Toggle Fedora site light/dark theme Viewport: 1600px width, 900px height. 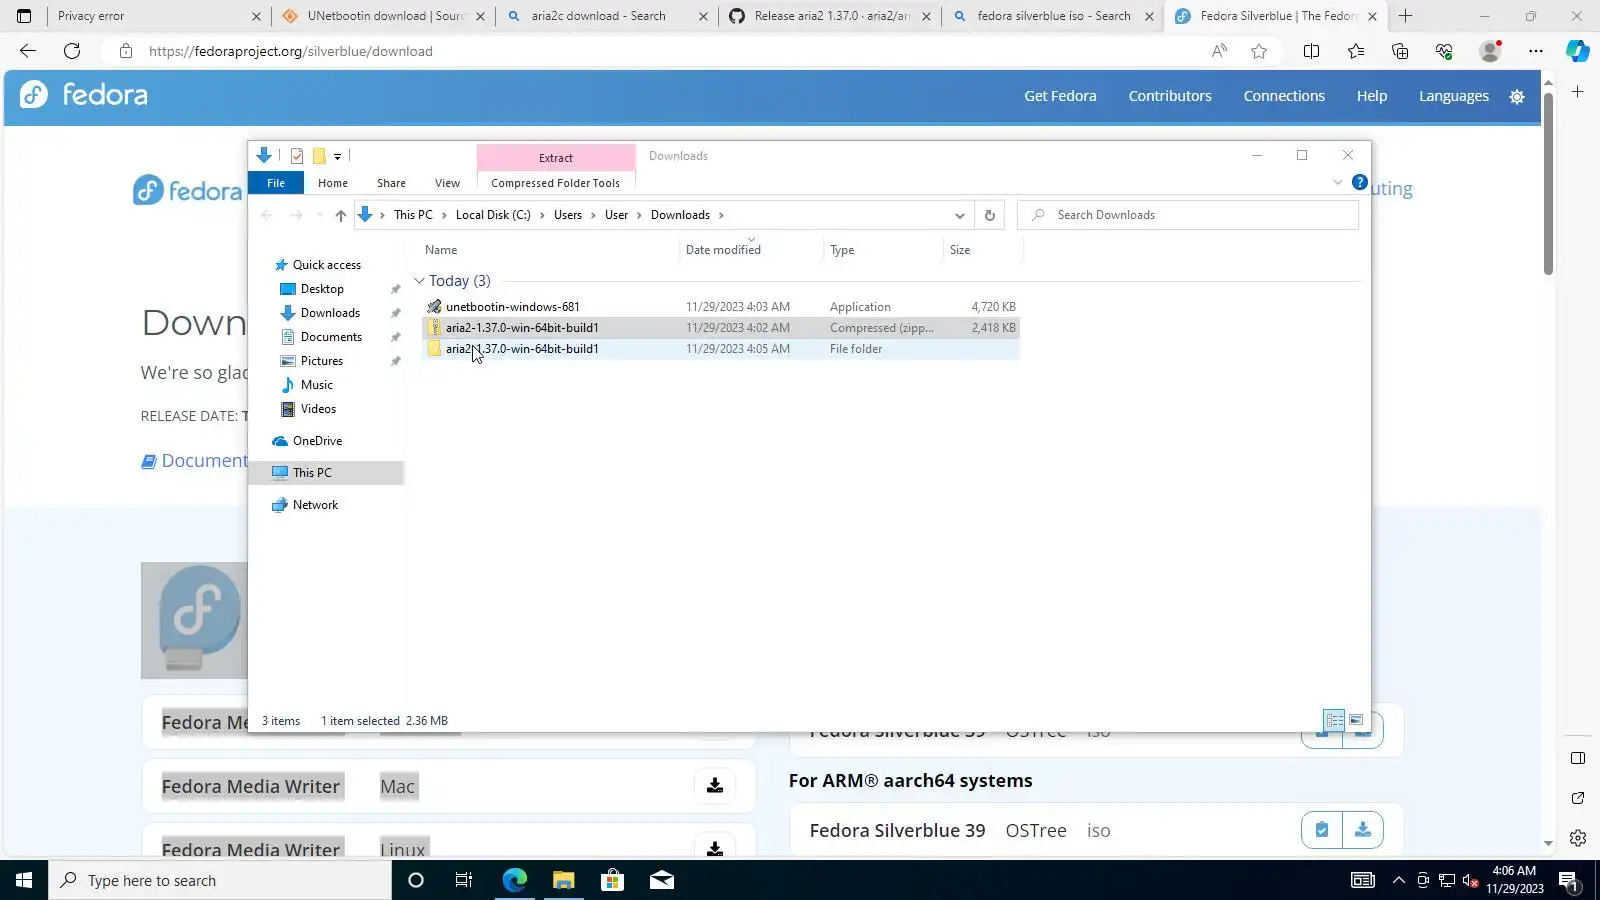1517,97
